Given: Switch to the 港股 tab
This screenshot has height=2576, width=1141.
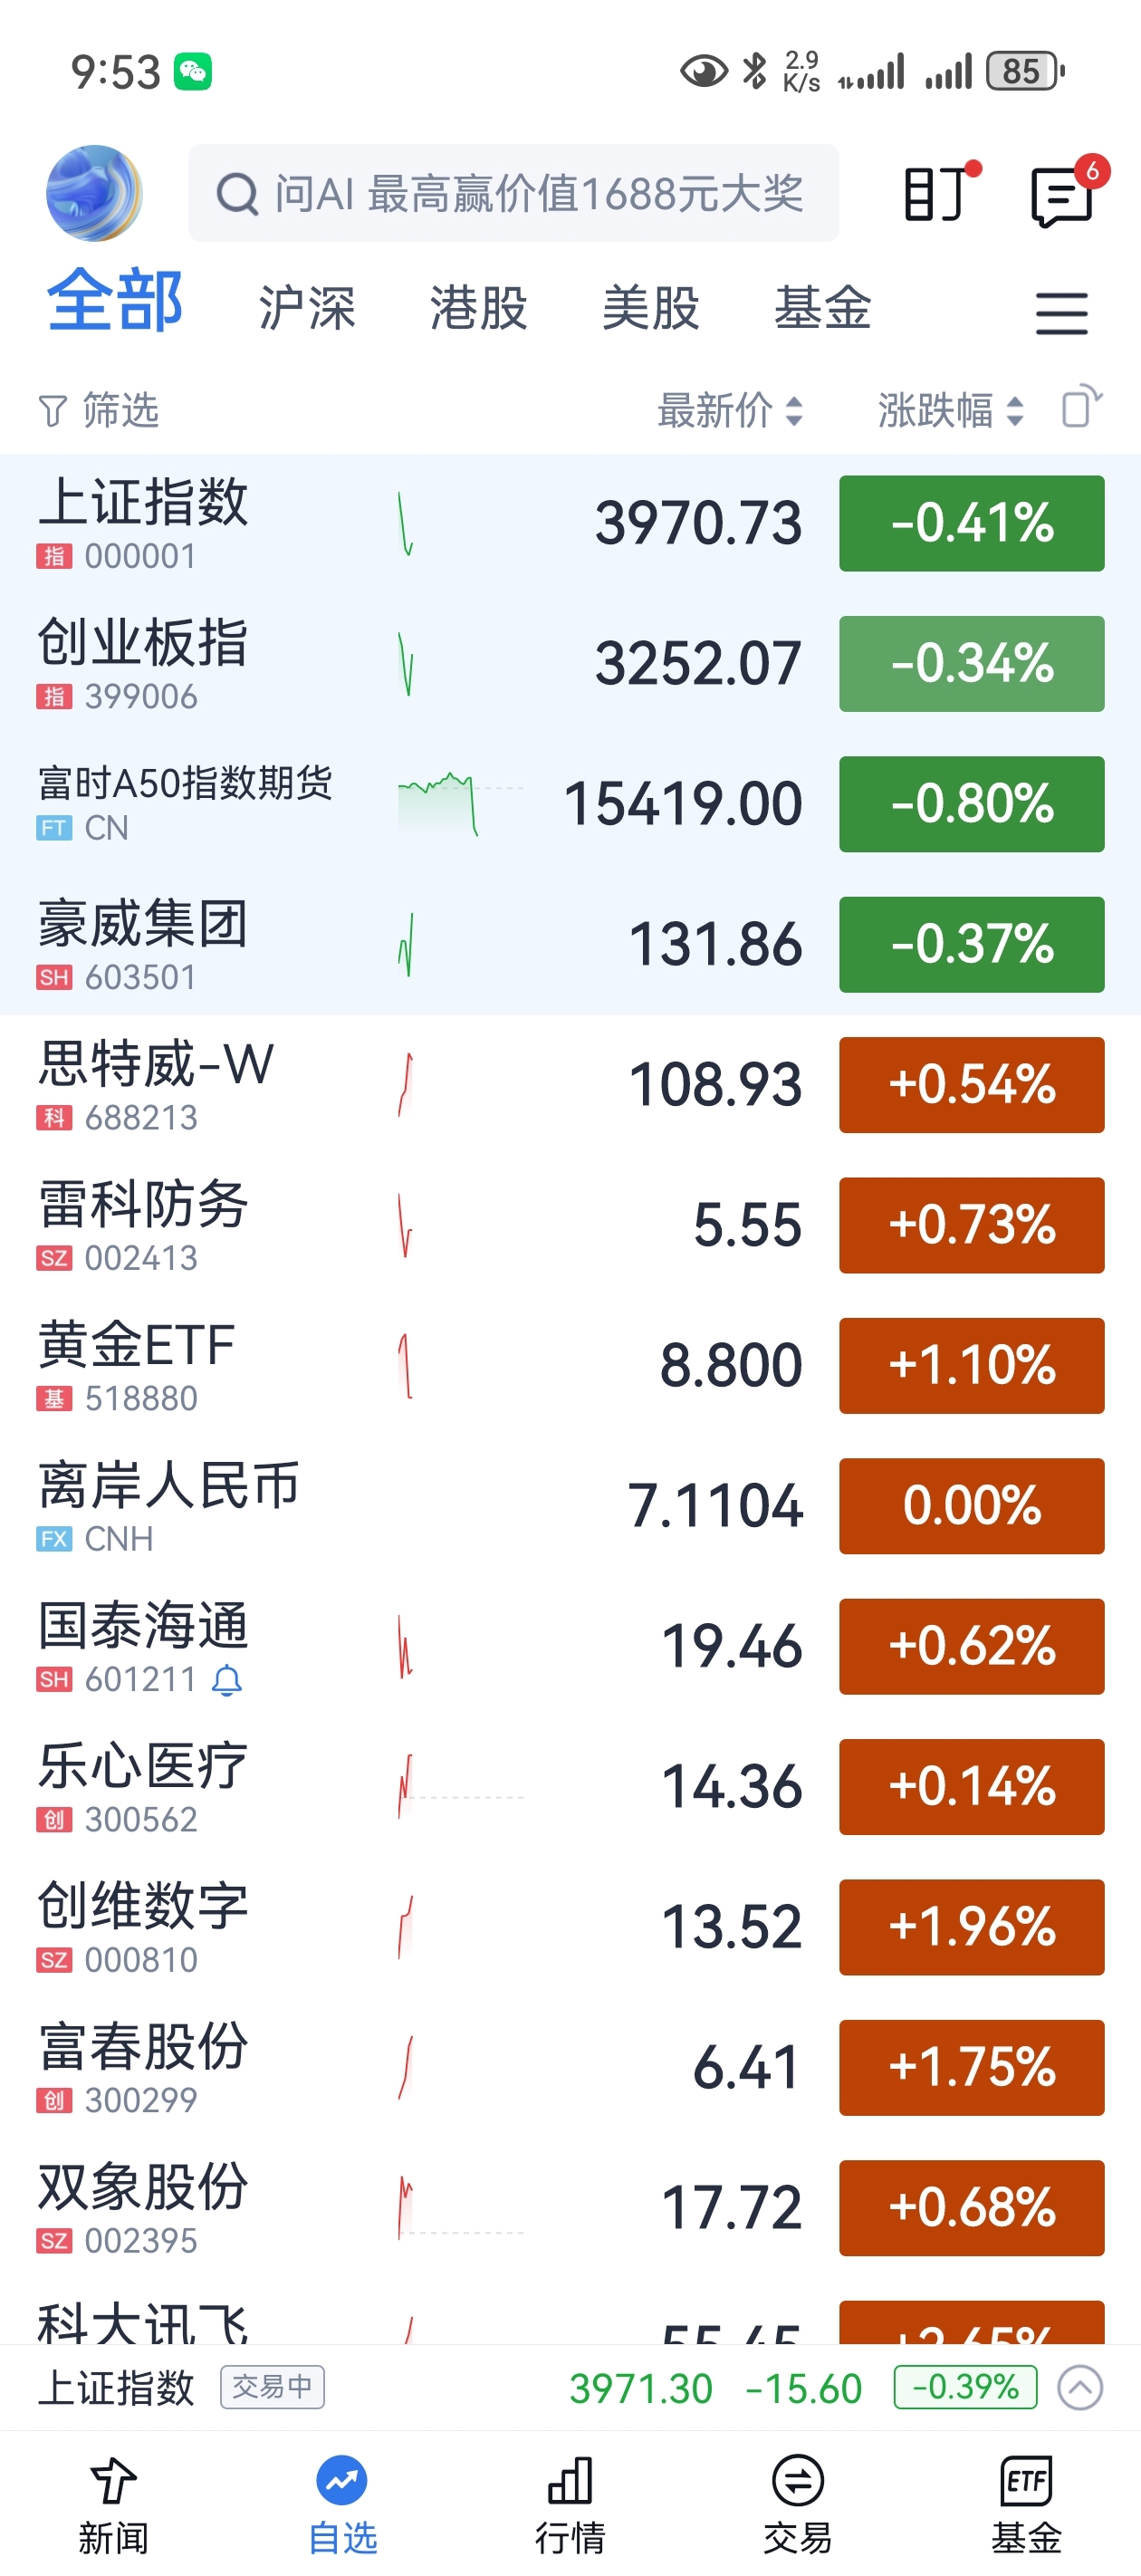Looking at the screenshot, I should (x=479, y=307).
